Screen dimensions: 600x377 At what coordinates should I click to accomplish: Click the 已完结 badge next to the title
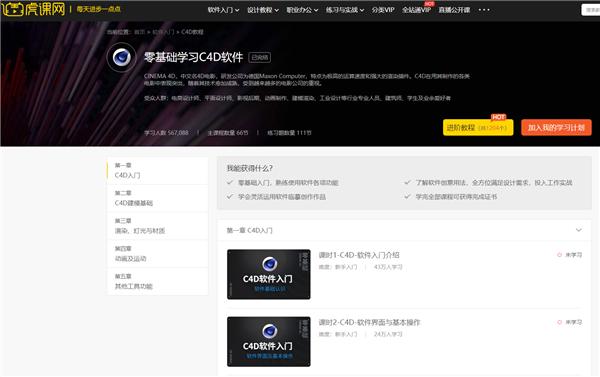pos(260,57)
